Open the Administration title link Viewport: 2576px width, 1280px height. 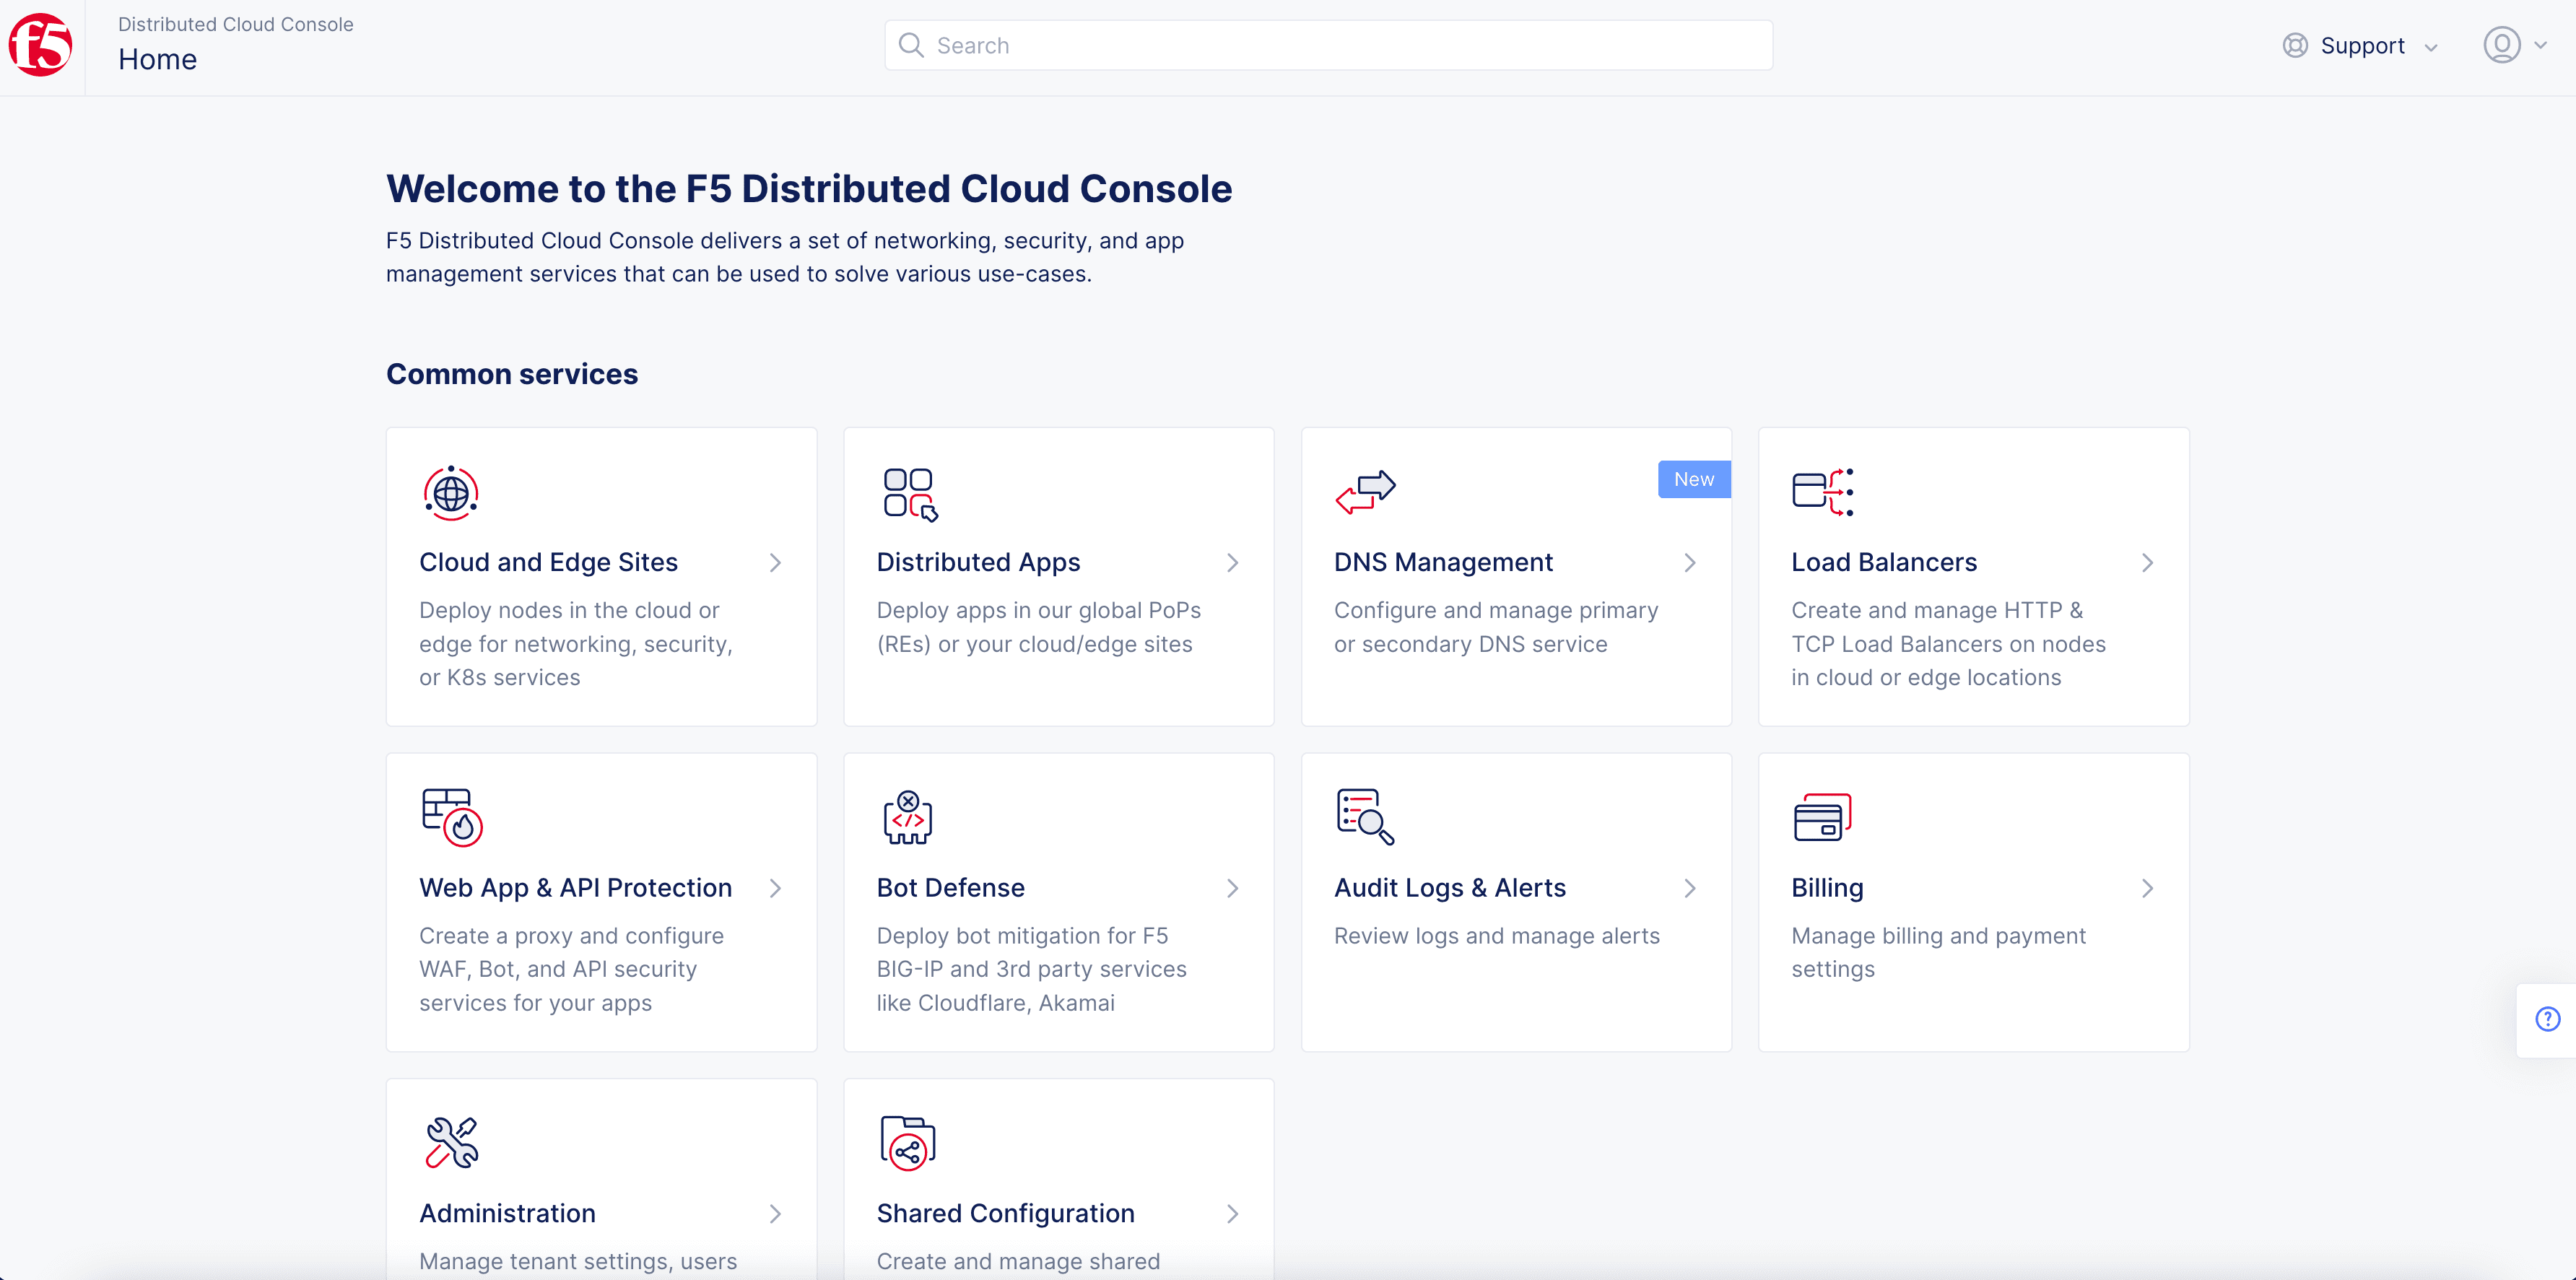click(x=507, y=1213)
